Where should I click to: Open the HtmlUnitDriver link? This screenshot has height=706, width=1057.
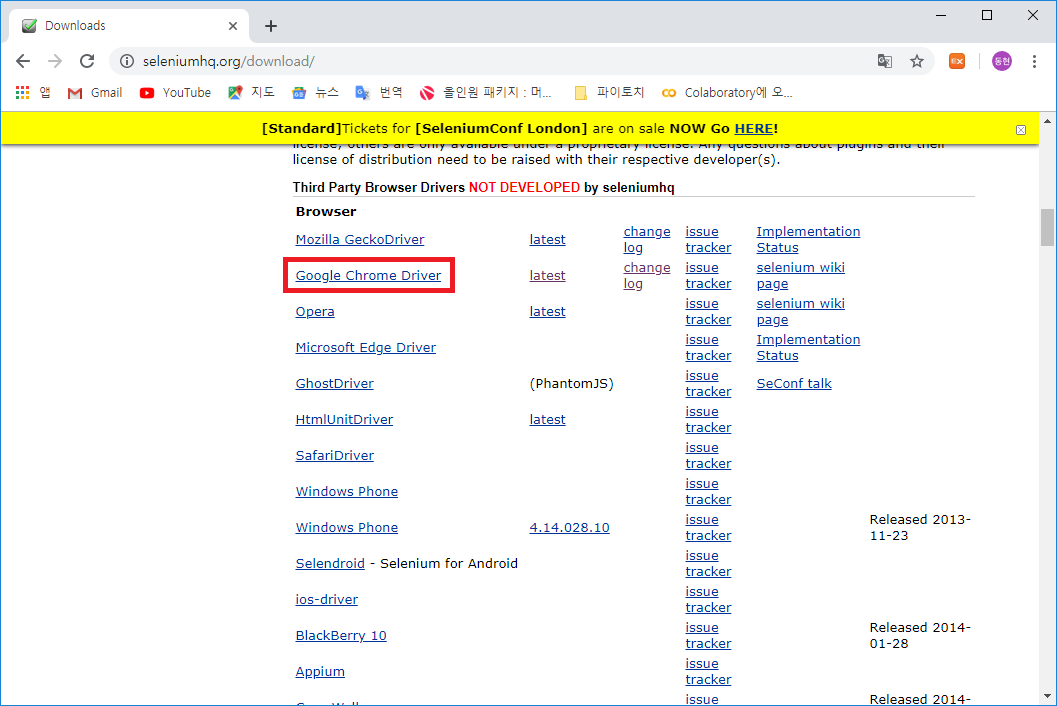click(344, 419)
